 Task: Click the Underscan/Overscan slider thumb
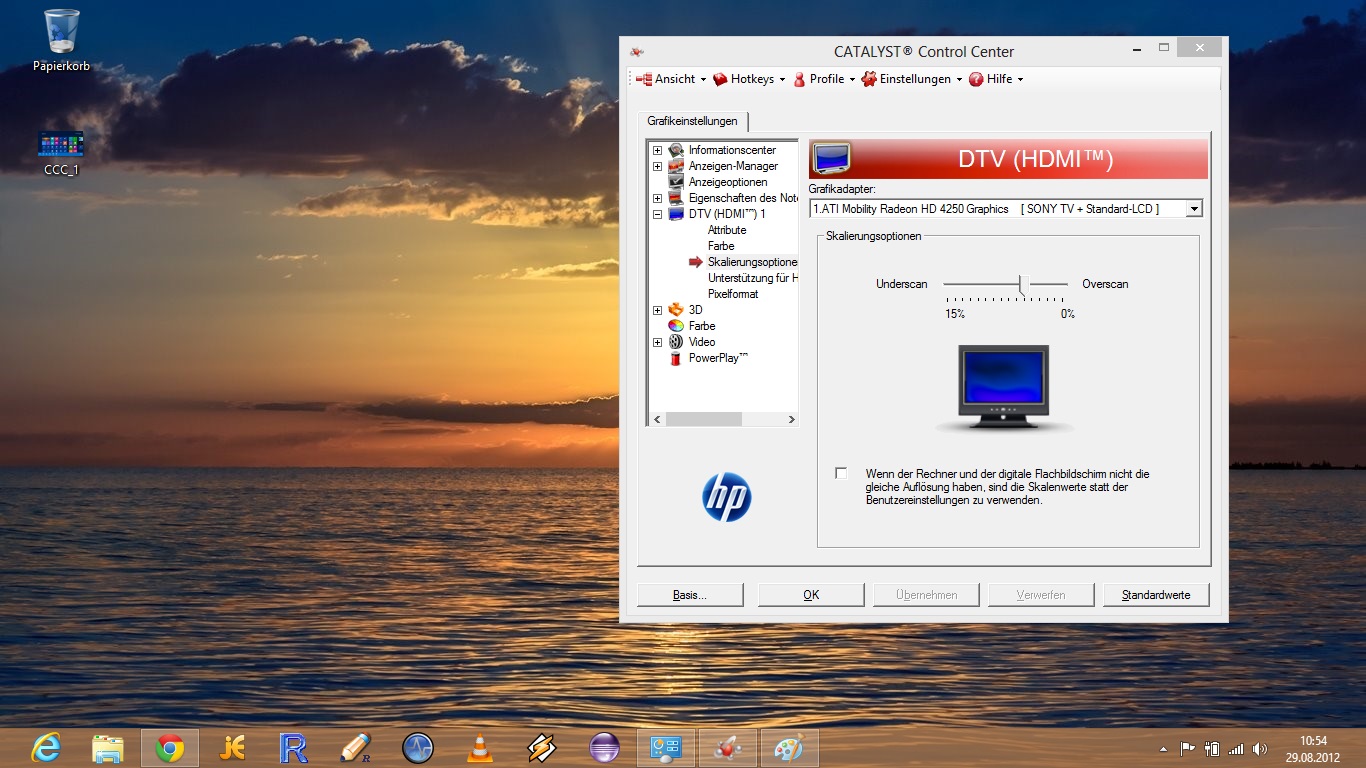coord(1024,285)
